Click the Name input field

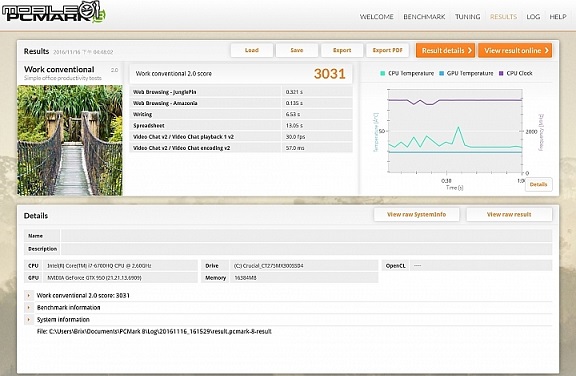tap(306, 236)
